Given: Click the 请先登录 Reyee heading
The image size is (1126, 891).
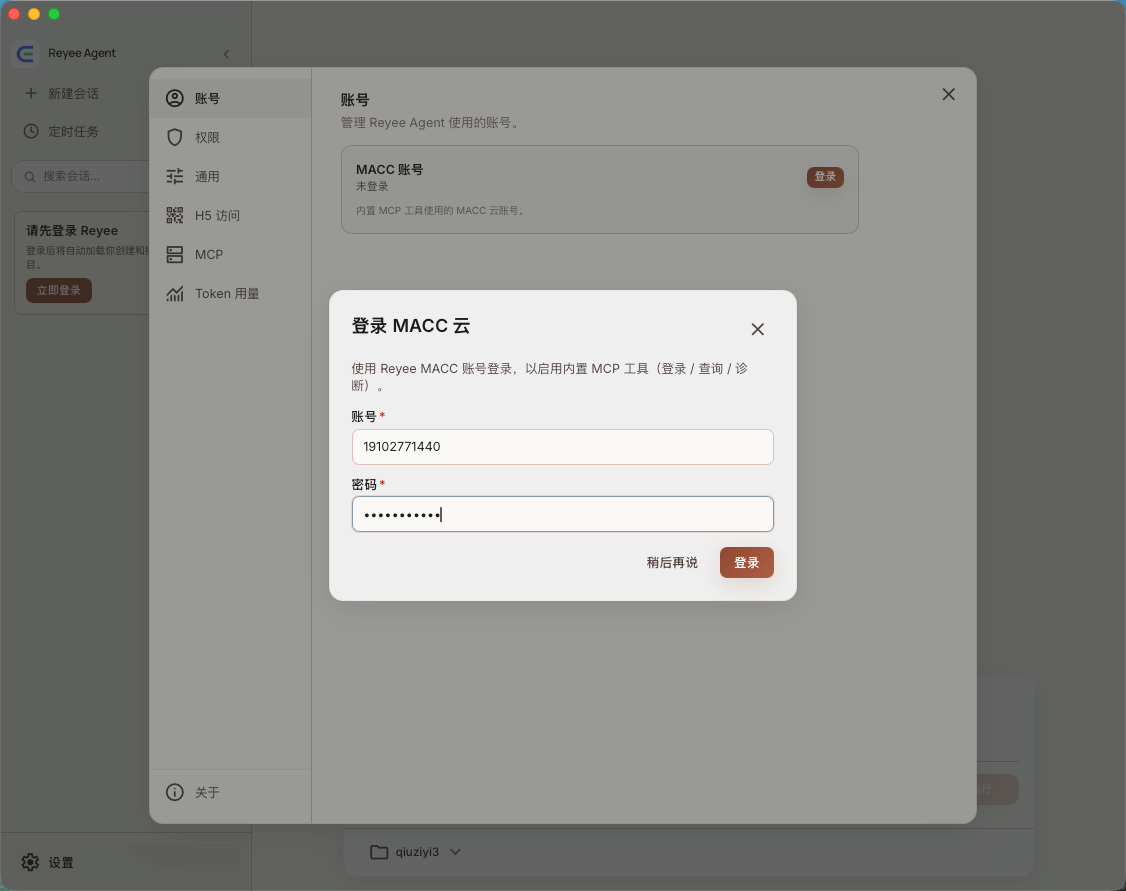Looking at the screenshot, I should 72,230.
